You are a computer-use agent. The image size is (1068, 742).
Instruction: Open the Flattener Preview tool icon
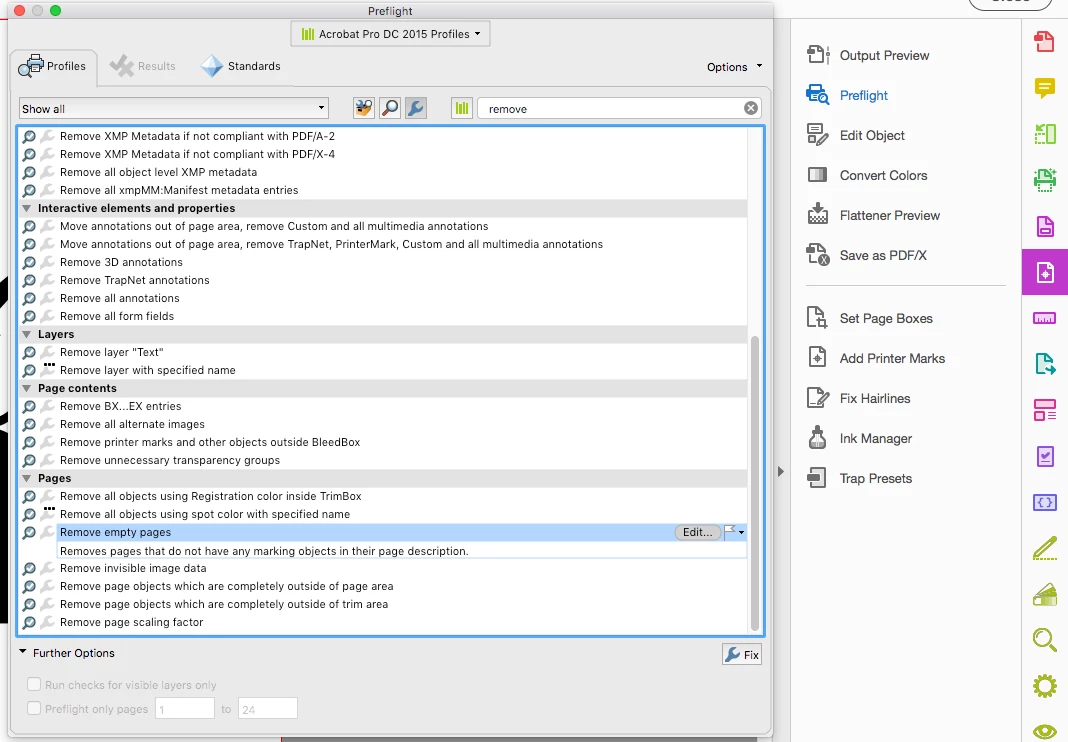pyautogui.click(x=817, y=215)
